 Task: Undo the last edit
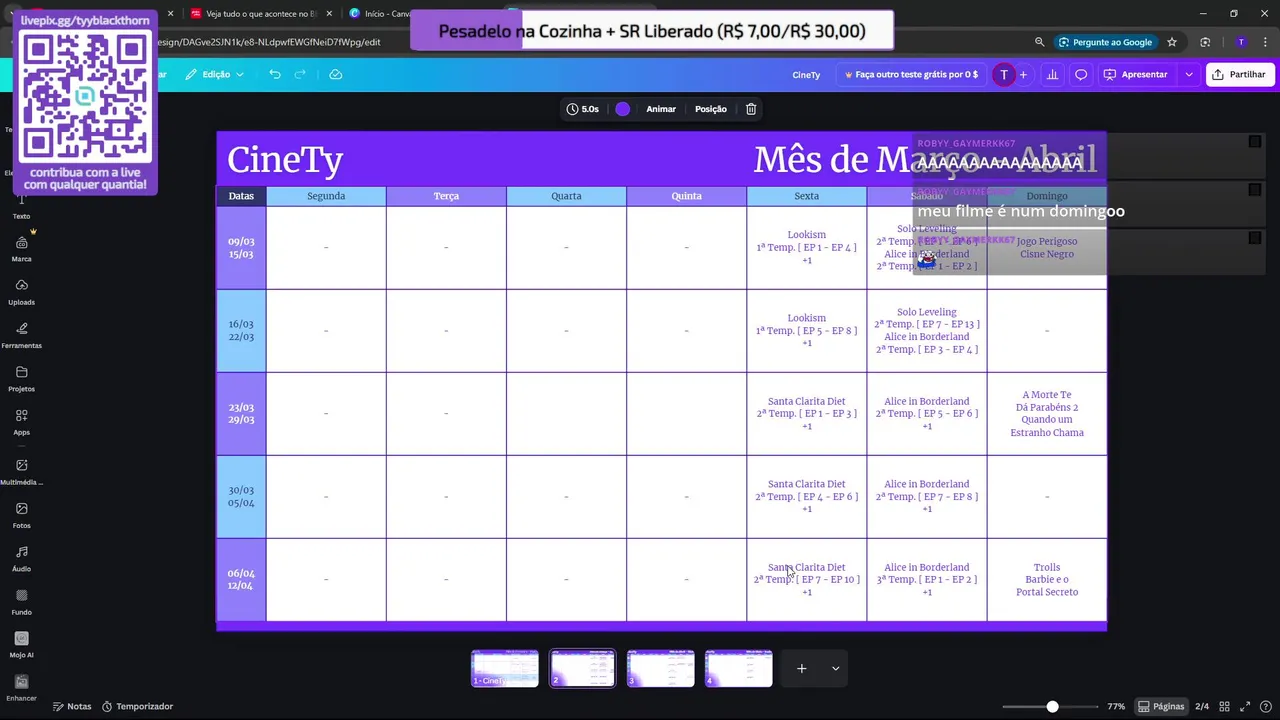[x=275, y=74]
